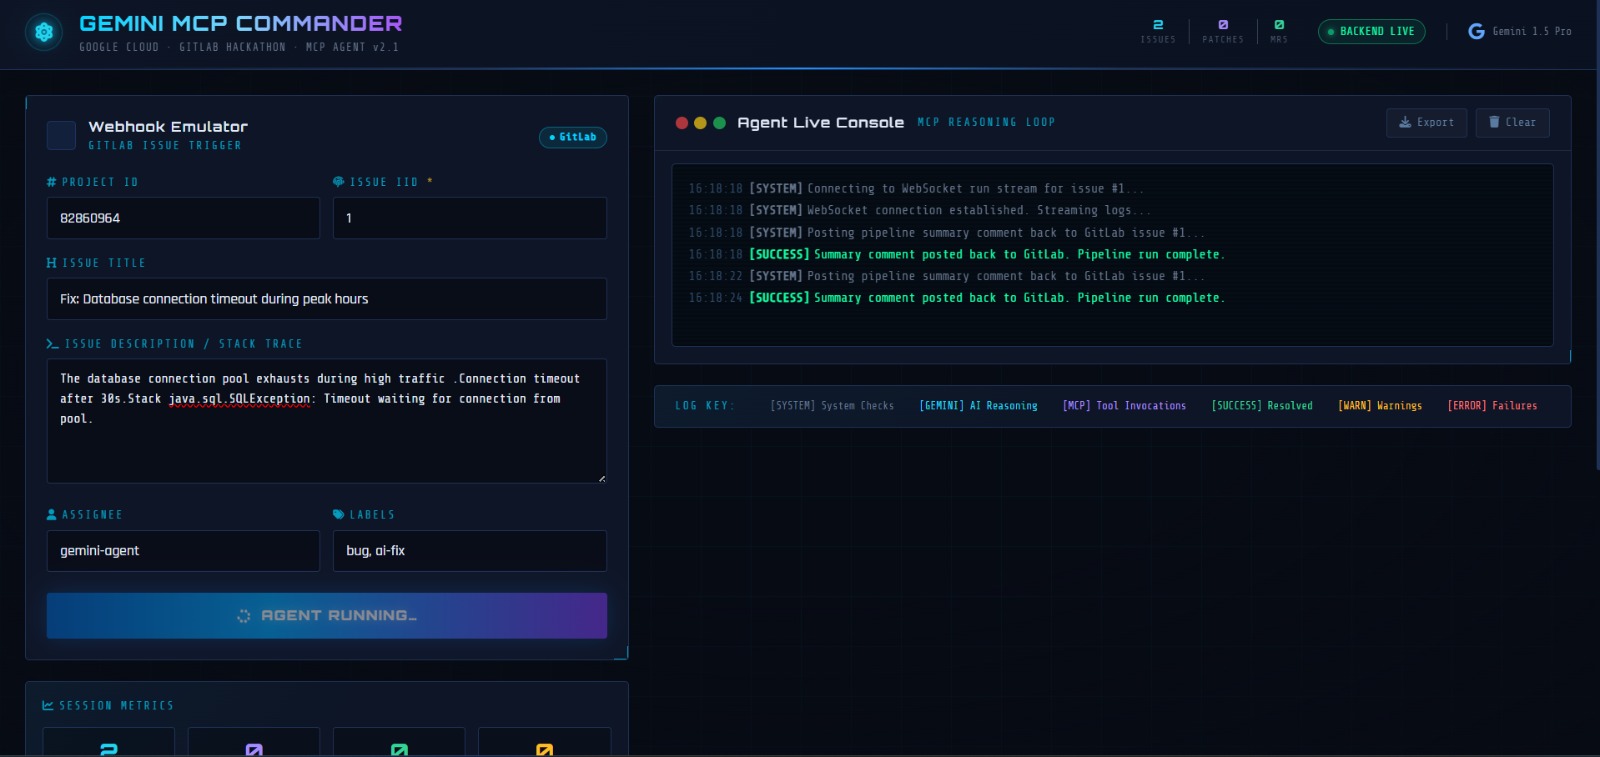The image size is (1600, 757).
Task: Click the 'GEMINI MCP COMMANDER' title text
Action: [x=241, y=23]
